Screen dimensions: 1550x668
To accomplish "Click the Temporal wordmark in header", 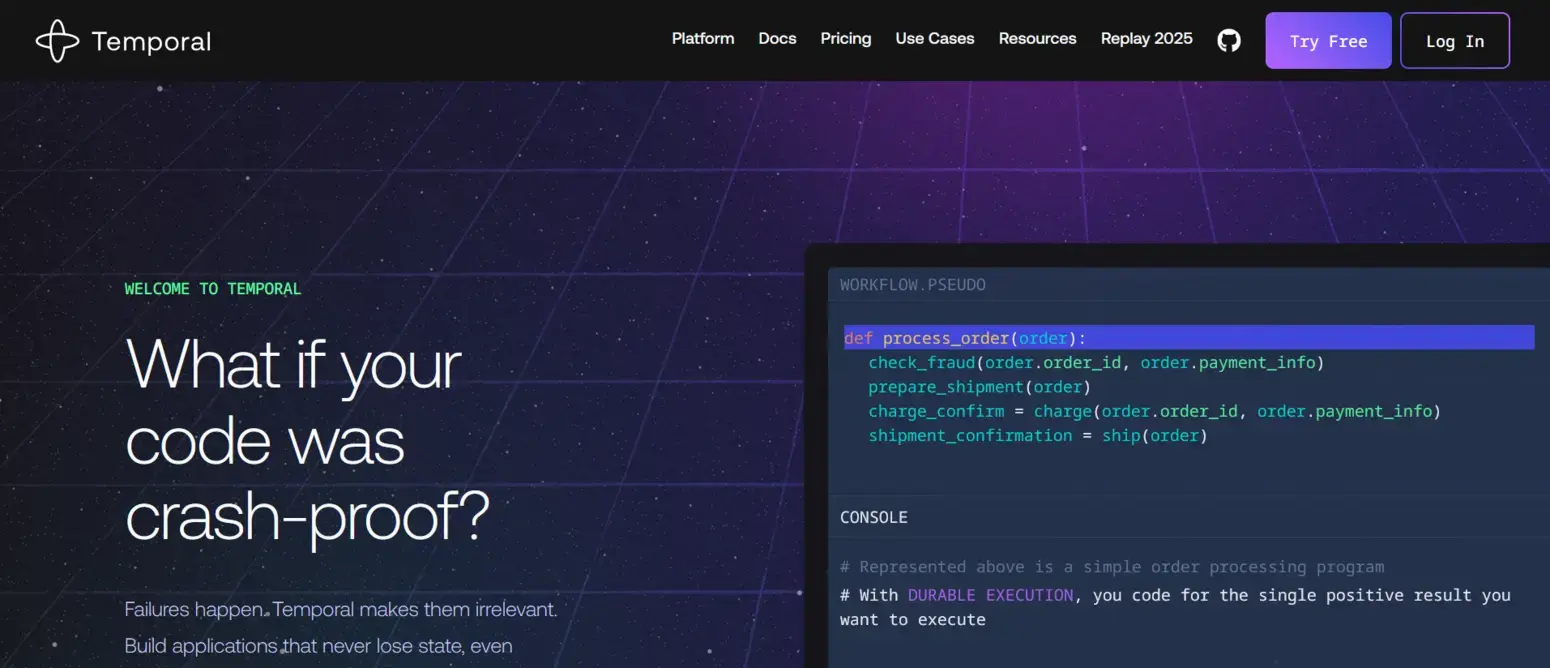I will pyautogui.click(x=151, y=41).
